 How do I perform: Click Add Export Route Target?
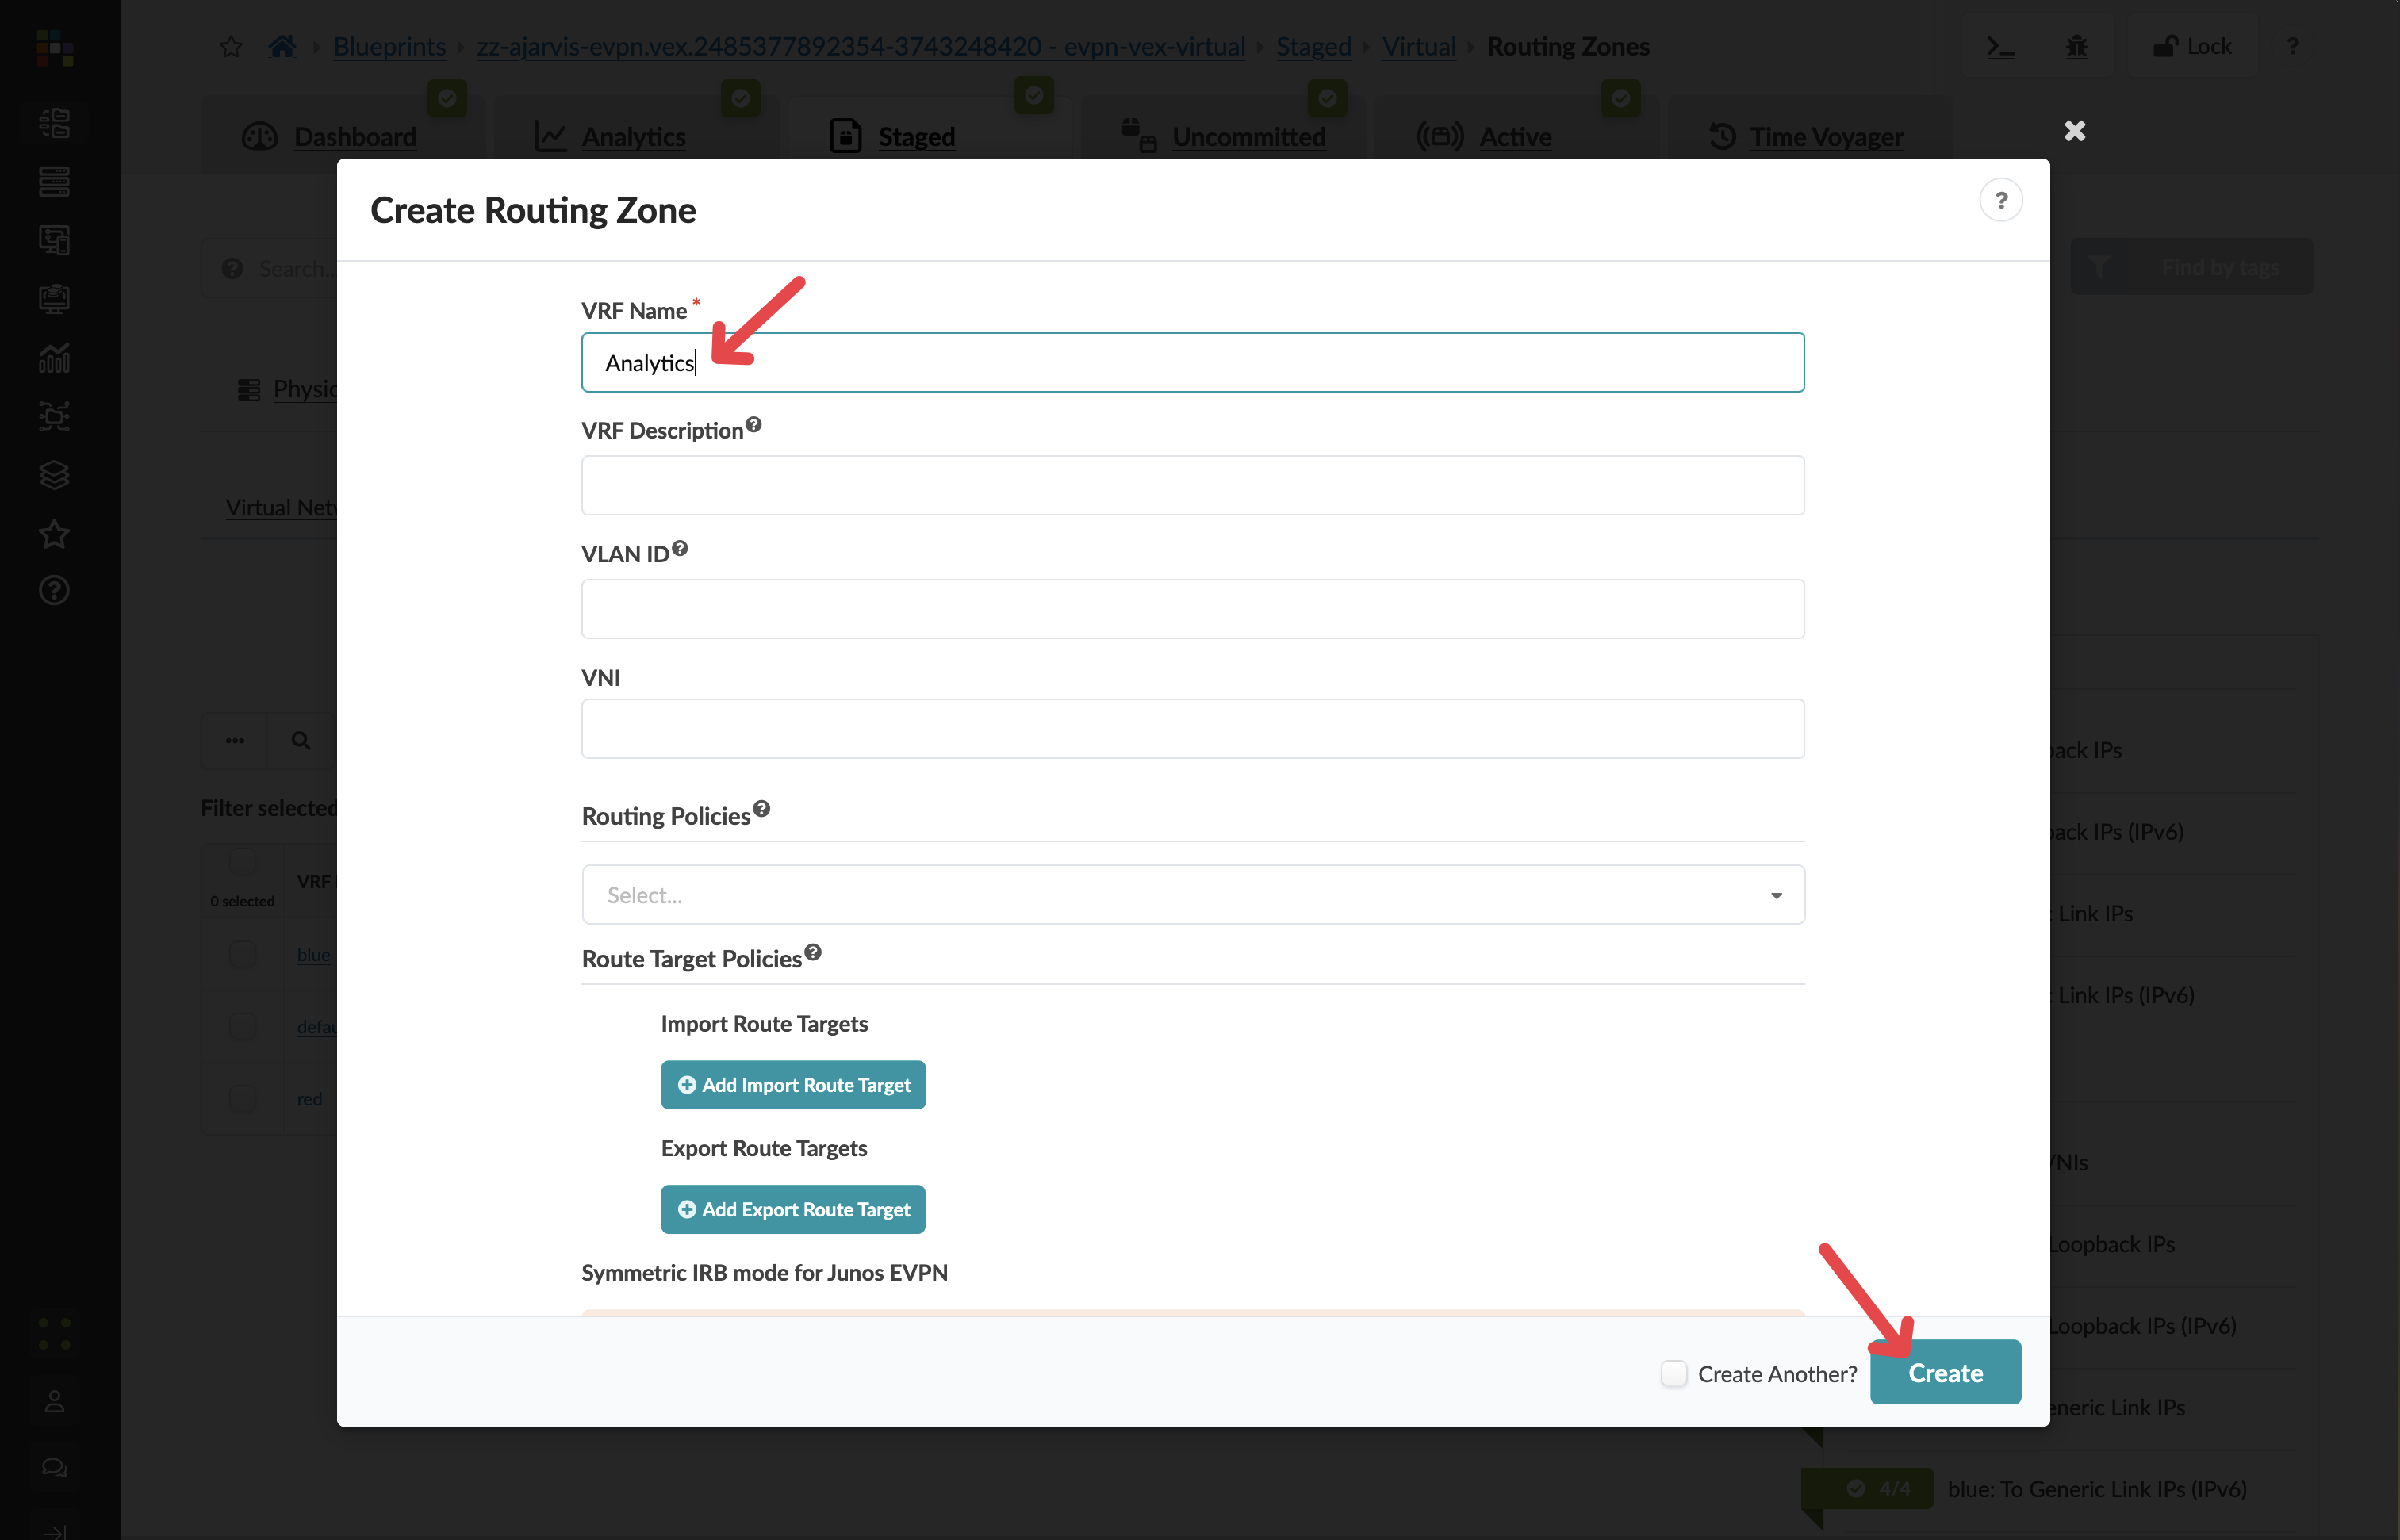pos(792,1209)
